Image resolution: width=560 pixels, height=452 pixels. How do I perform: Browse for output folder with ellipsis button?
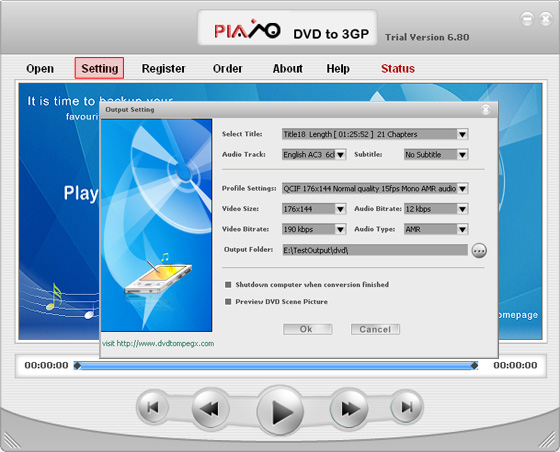coord(479,250)
